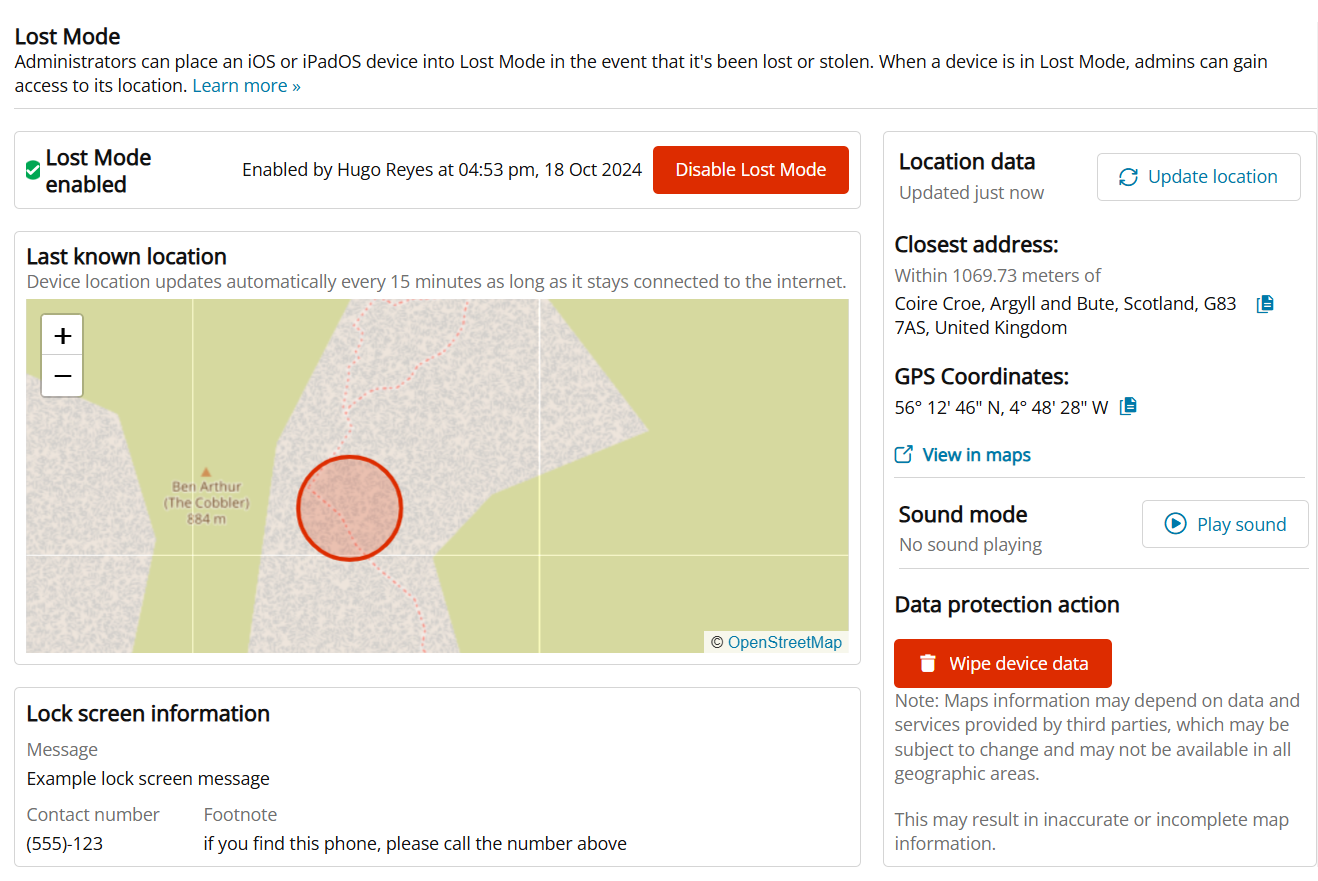Copy GPS coordinates using the copy icon
The width and height of the screenshot is (1318, 881).
coord(1129,406)
